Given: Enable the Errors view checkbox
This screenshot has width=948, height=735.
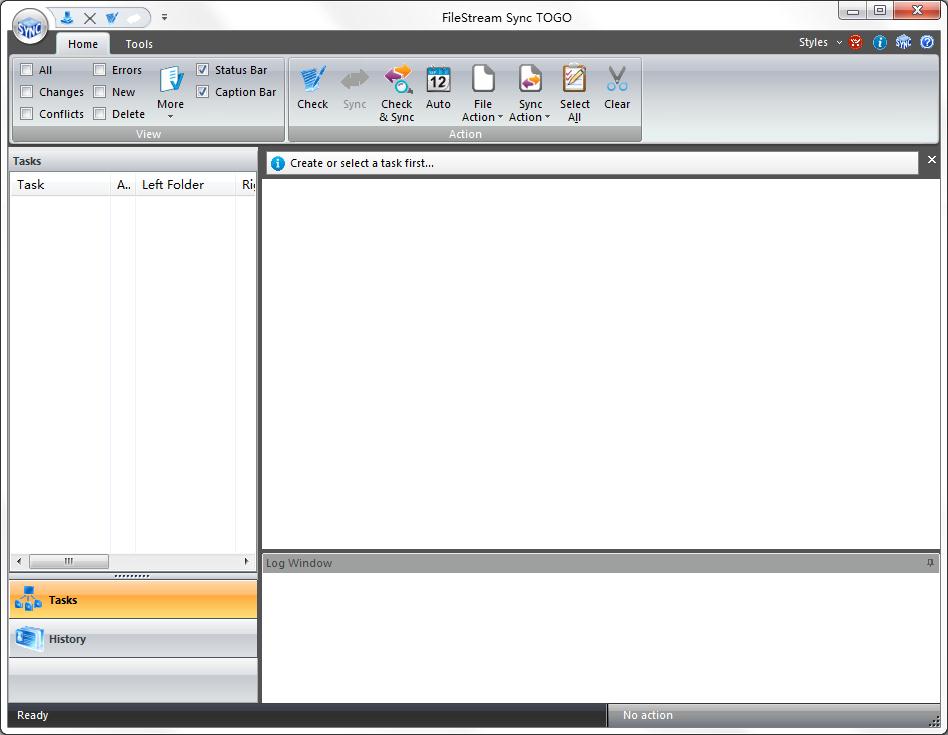Looking at the screenshot, I should click(99, 70).
